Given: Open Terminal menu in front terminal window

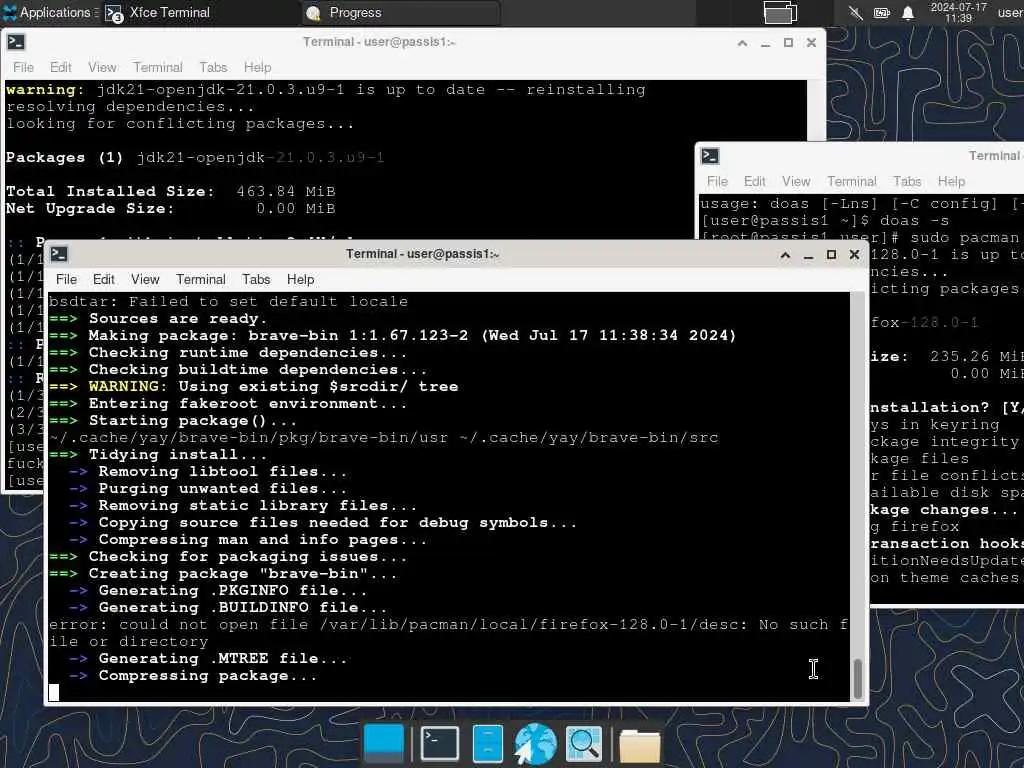Looking at the screenshot, I should click(x=200, y=280).
